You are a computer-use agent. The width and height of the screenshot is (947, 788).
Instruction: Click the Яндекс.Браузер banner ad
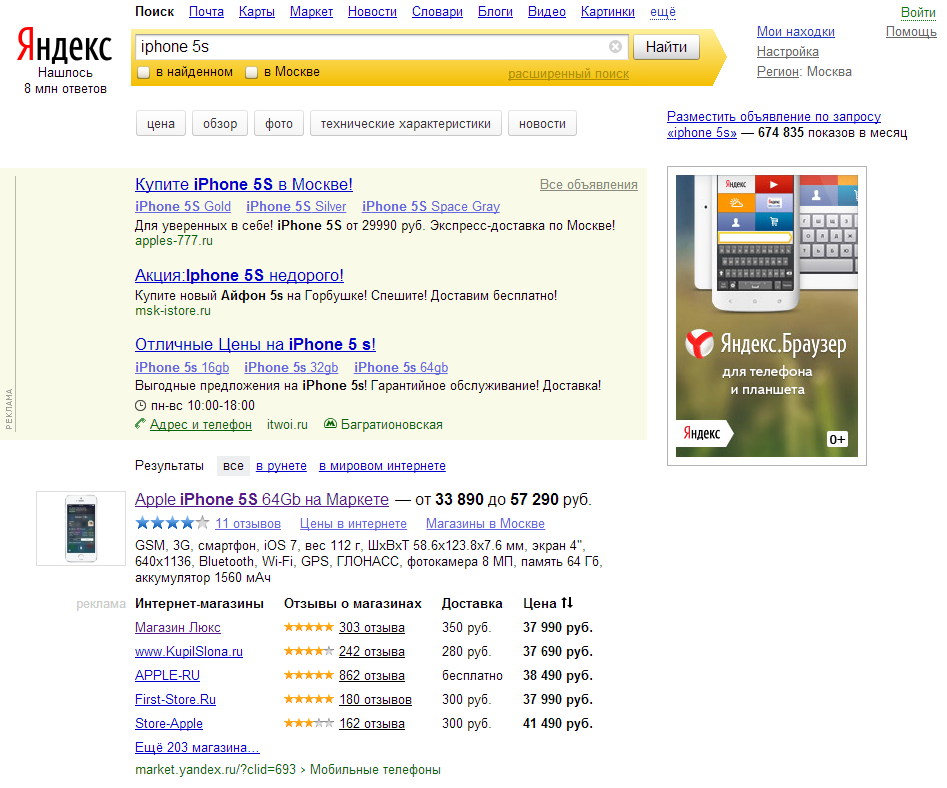[766, 316]
